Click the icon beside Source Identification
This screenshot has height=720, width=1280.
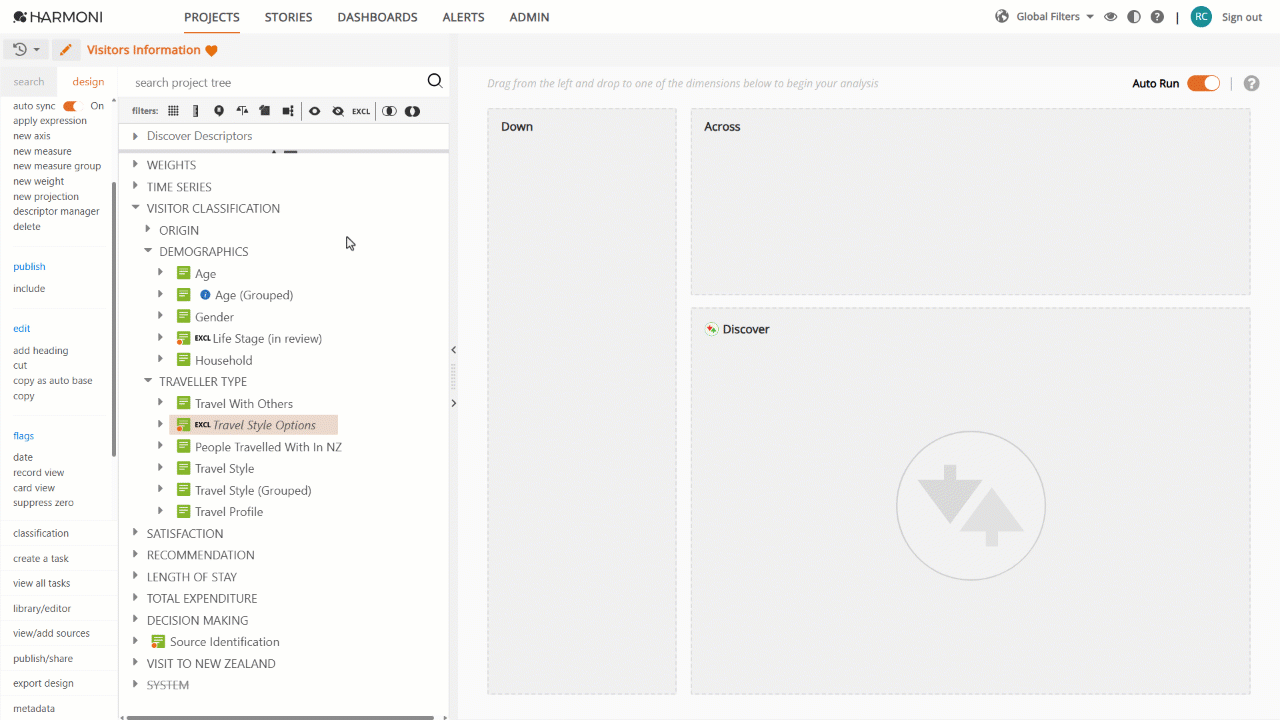point(158,642)
